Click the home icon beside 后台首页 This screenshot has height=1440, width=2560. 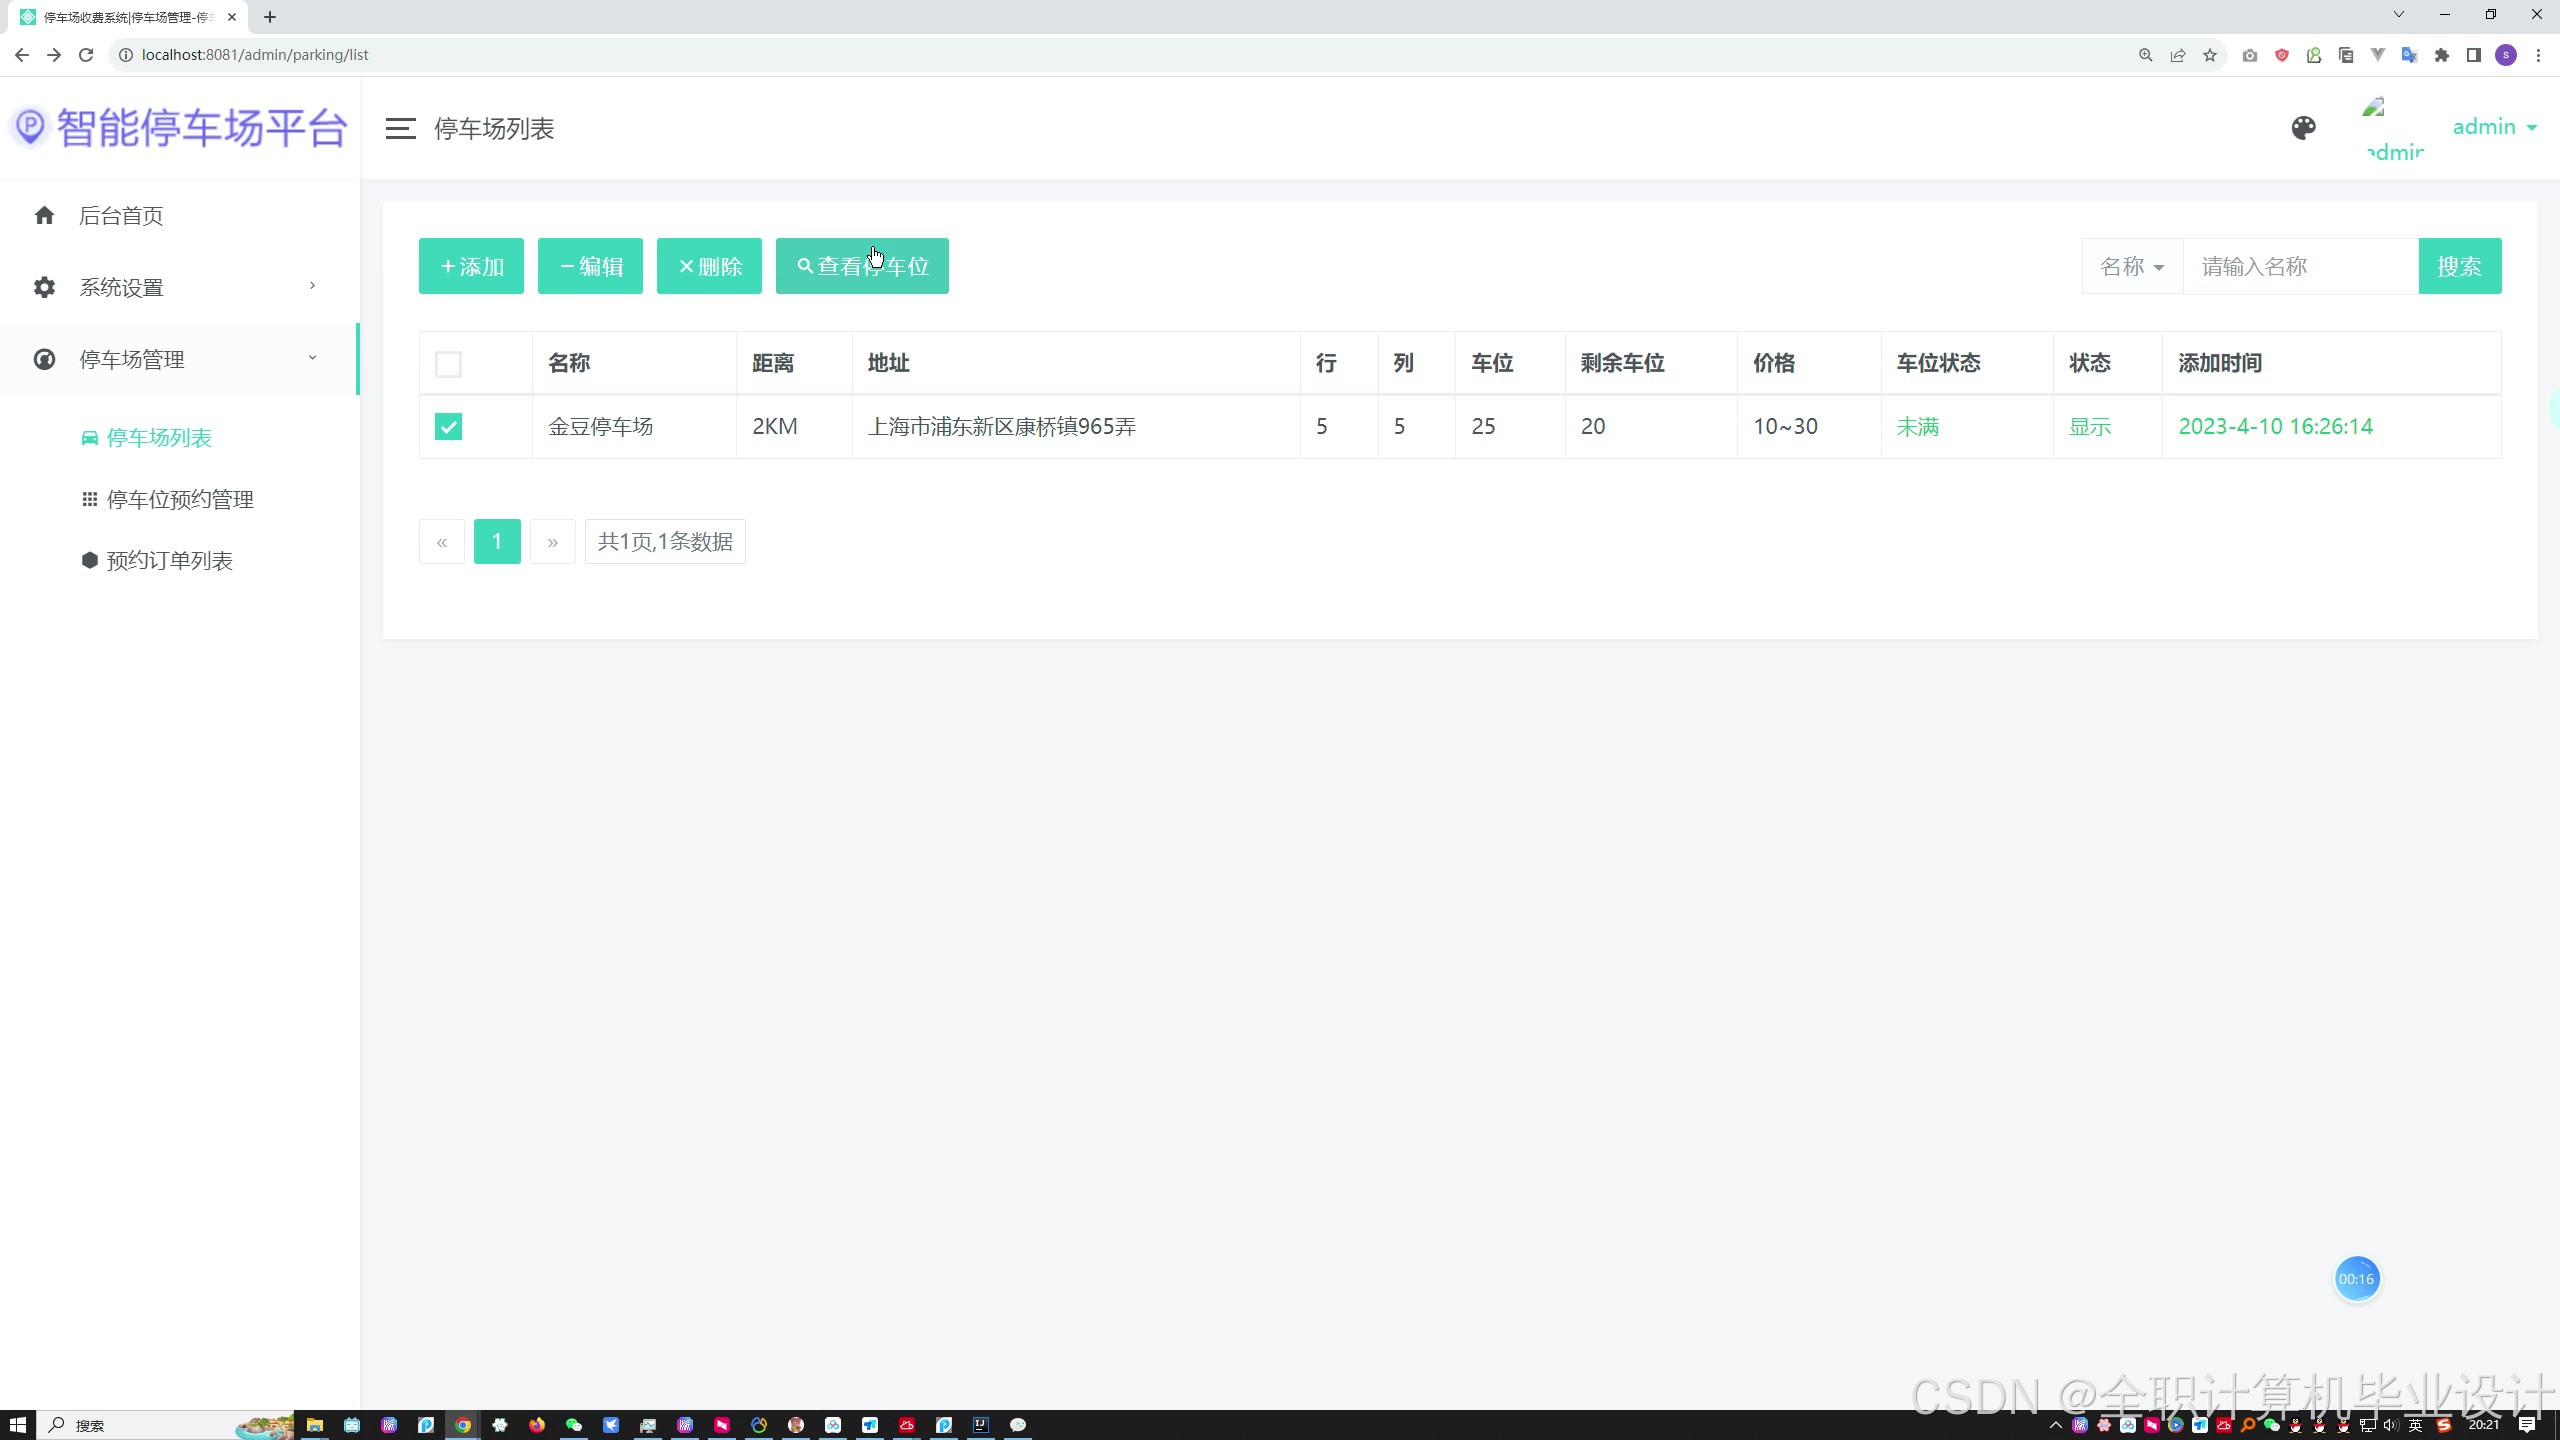(44, 215)
